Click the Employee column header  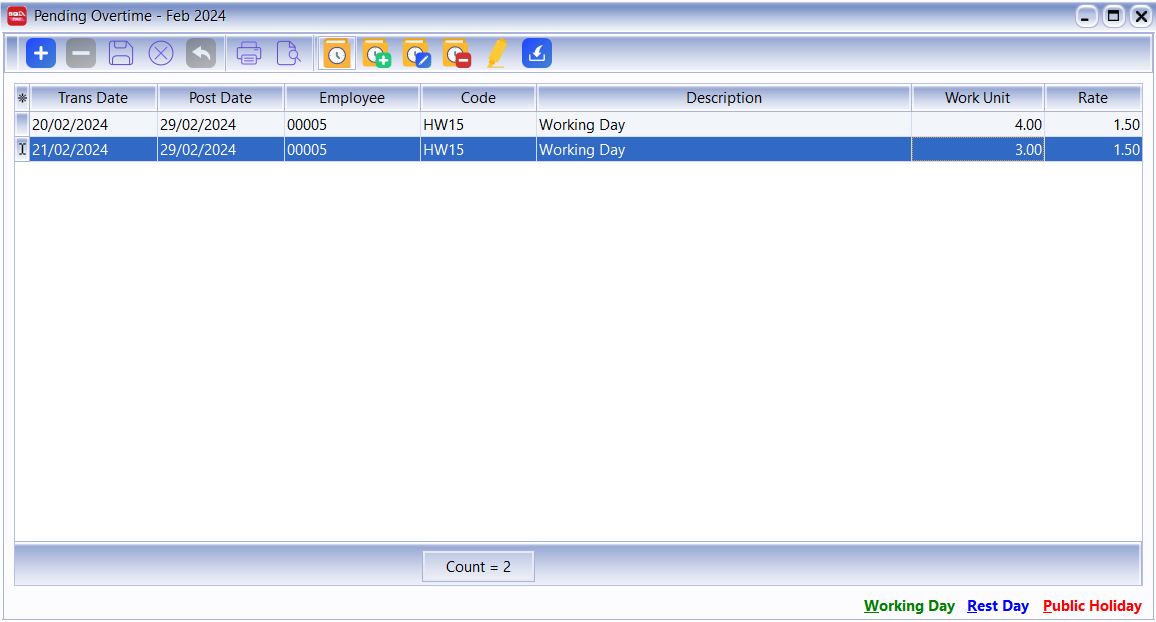click(x=352, y=98)
